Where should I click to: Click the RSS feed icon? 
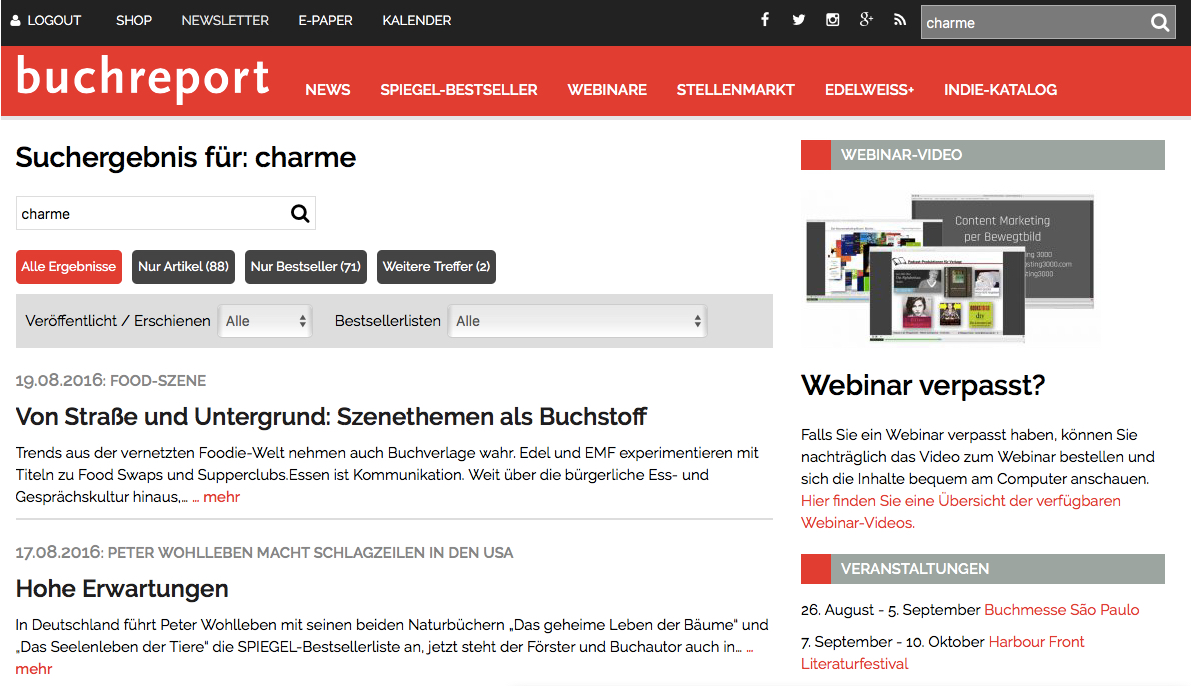[900, 20]
